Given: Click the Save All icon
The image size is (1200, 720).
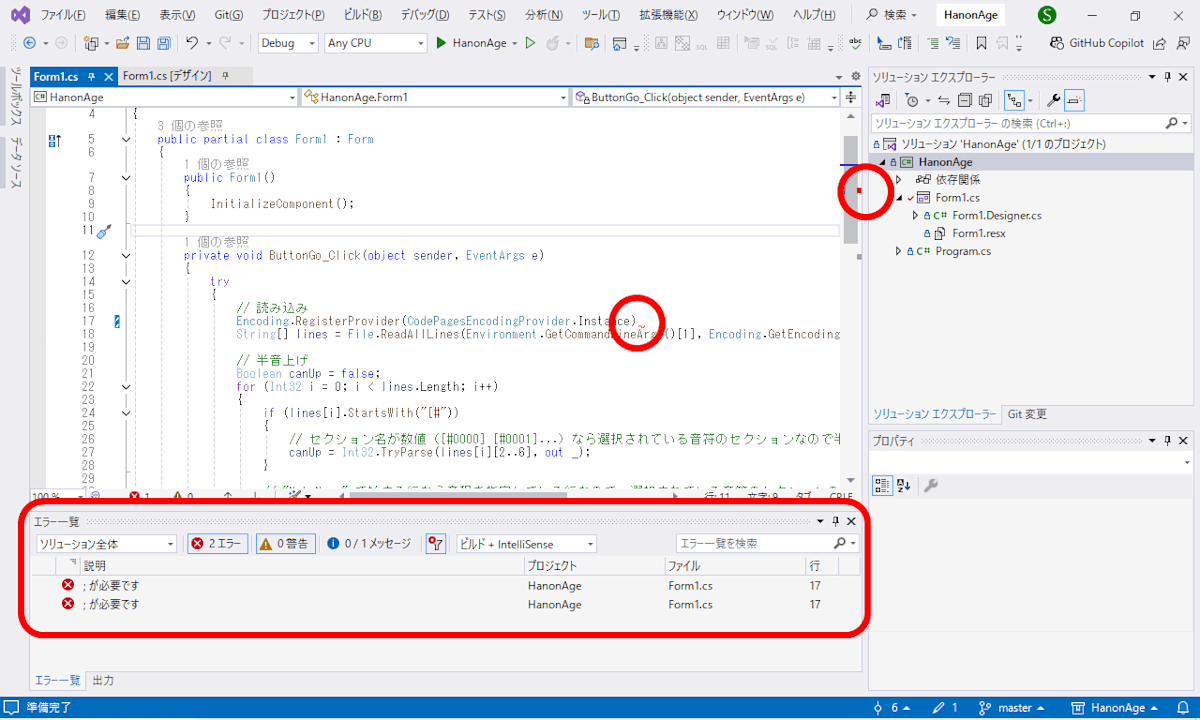Looking at the screenshot, I should coord(162,43).
